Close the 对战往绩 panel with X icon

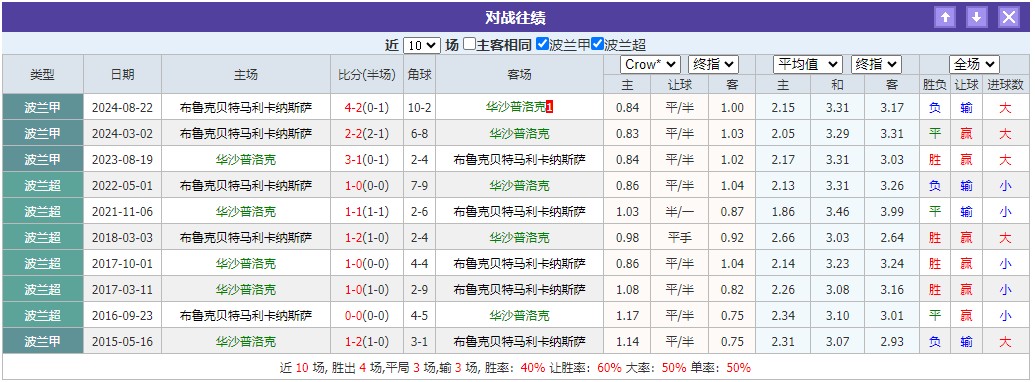[x=1009, y=17]
